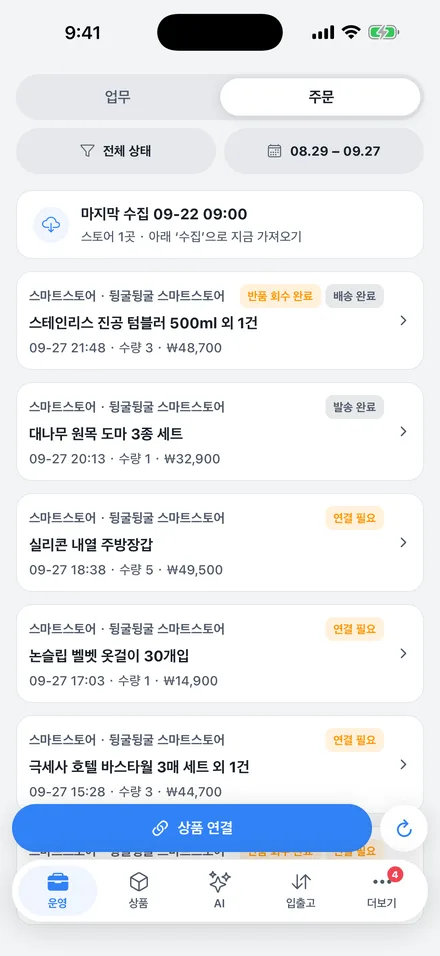440x956 pixels.
Task: Expand the 실리콘 내열 주방장갑 order chevron
Action: [403, 543]
